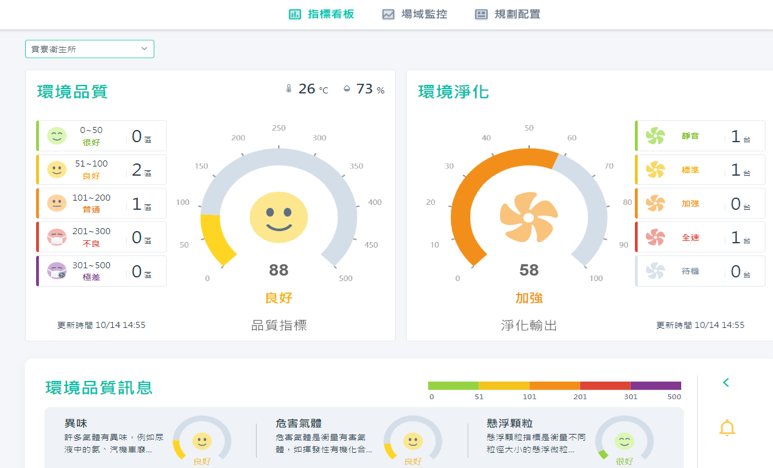Click the masked red face icon for 201~300 不良
773x468 pixels.
pos(57,237)
